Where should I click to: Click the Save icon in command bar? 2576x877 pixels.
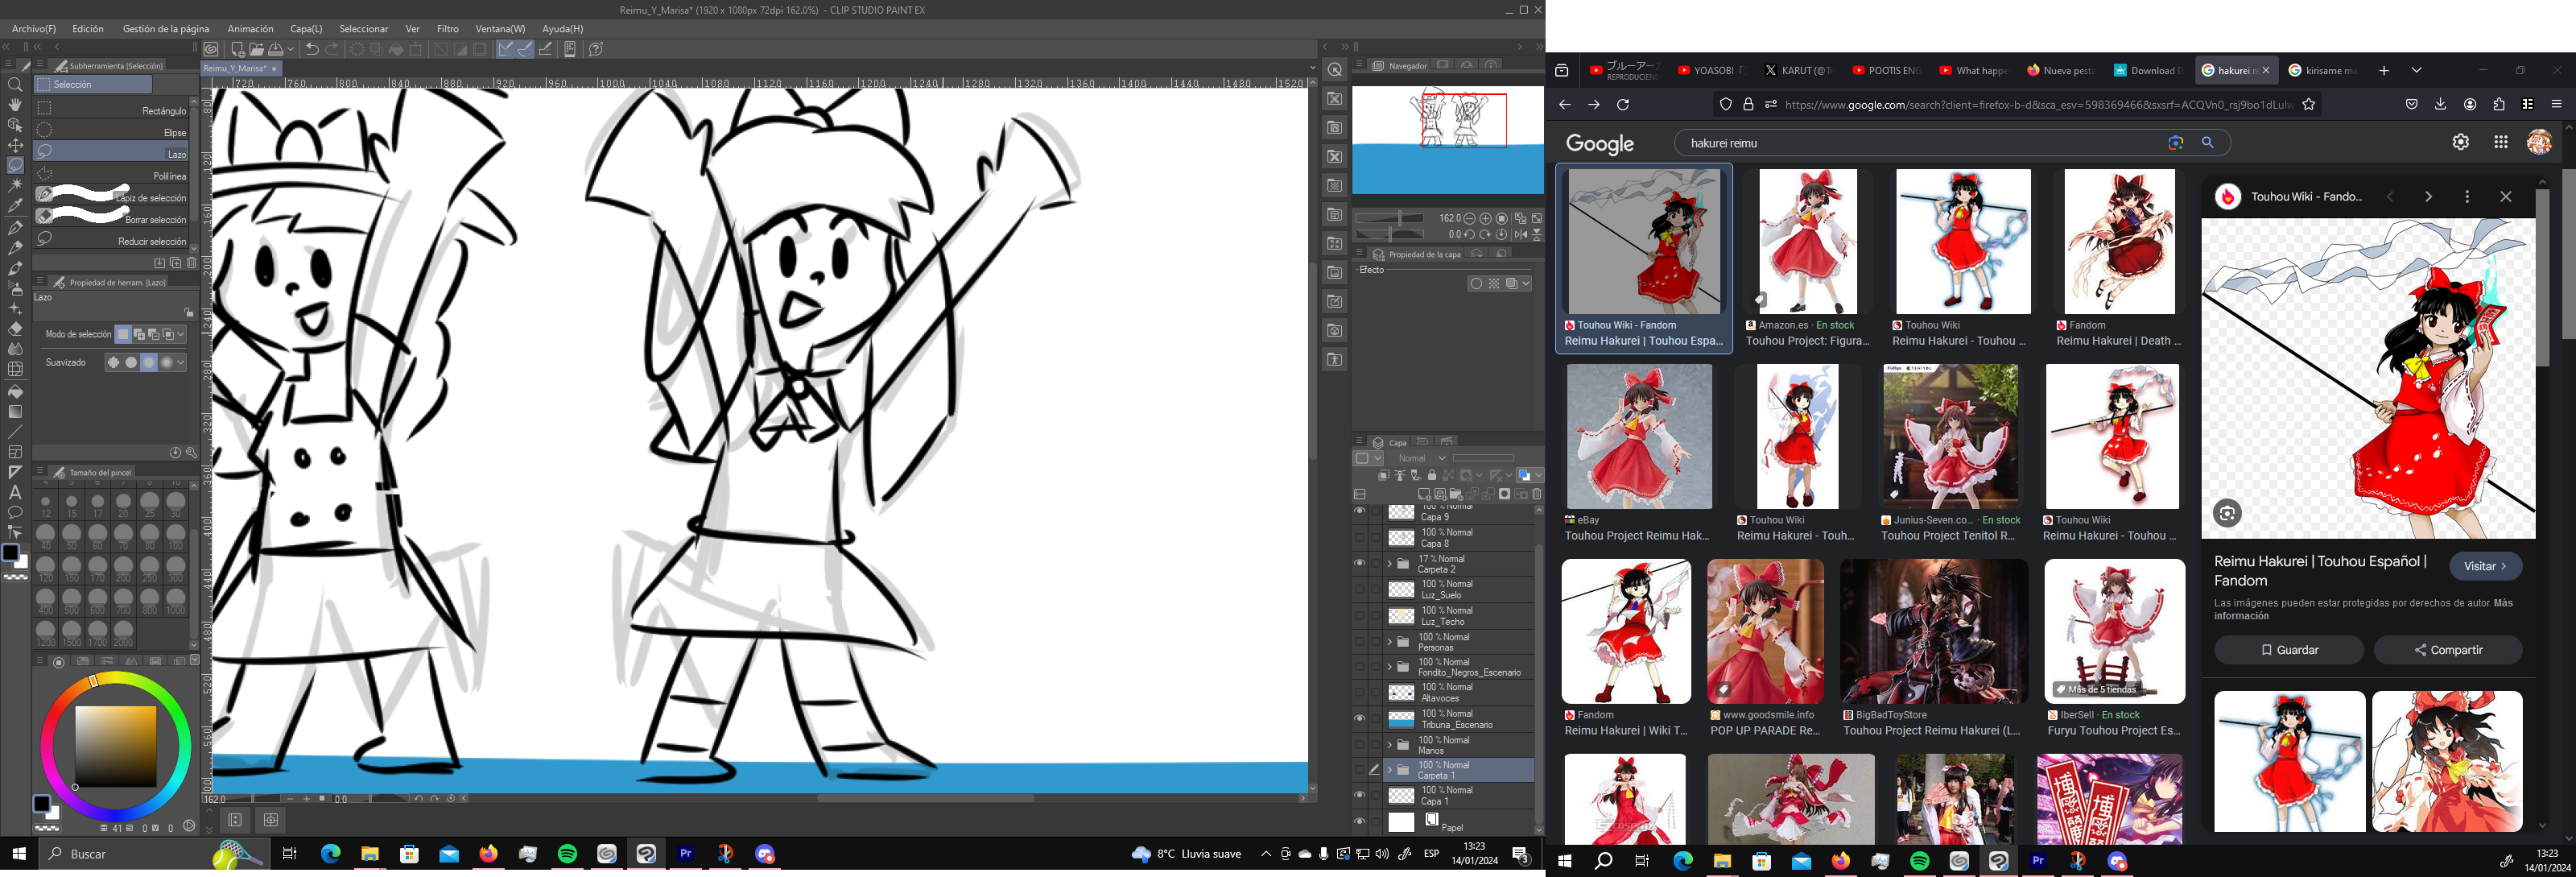tap(276, 49)
